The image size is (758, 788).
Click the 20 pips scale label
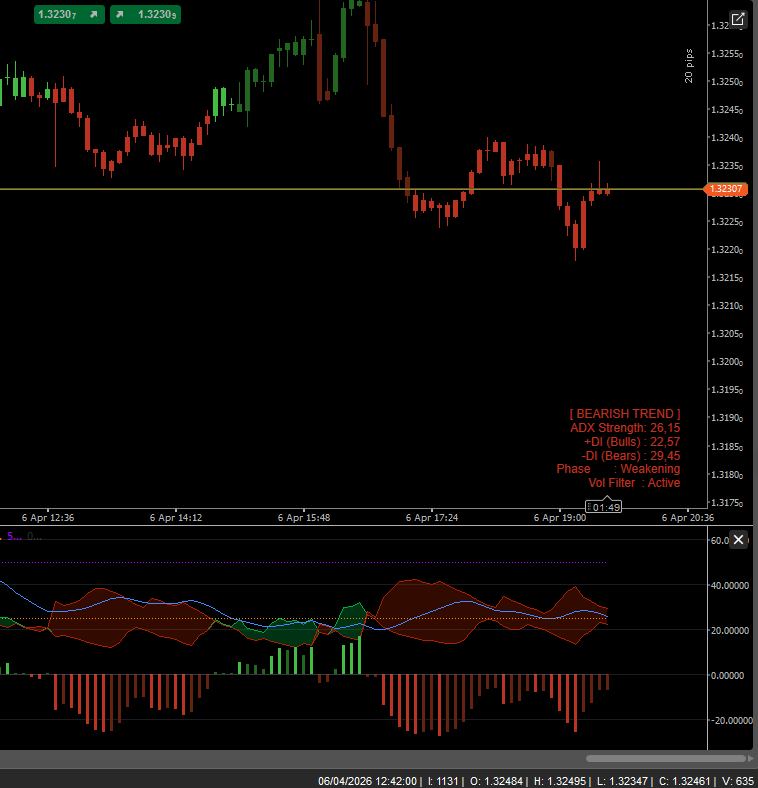point(689,66)
